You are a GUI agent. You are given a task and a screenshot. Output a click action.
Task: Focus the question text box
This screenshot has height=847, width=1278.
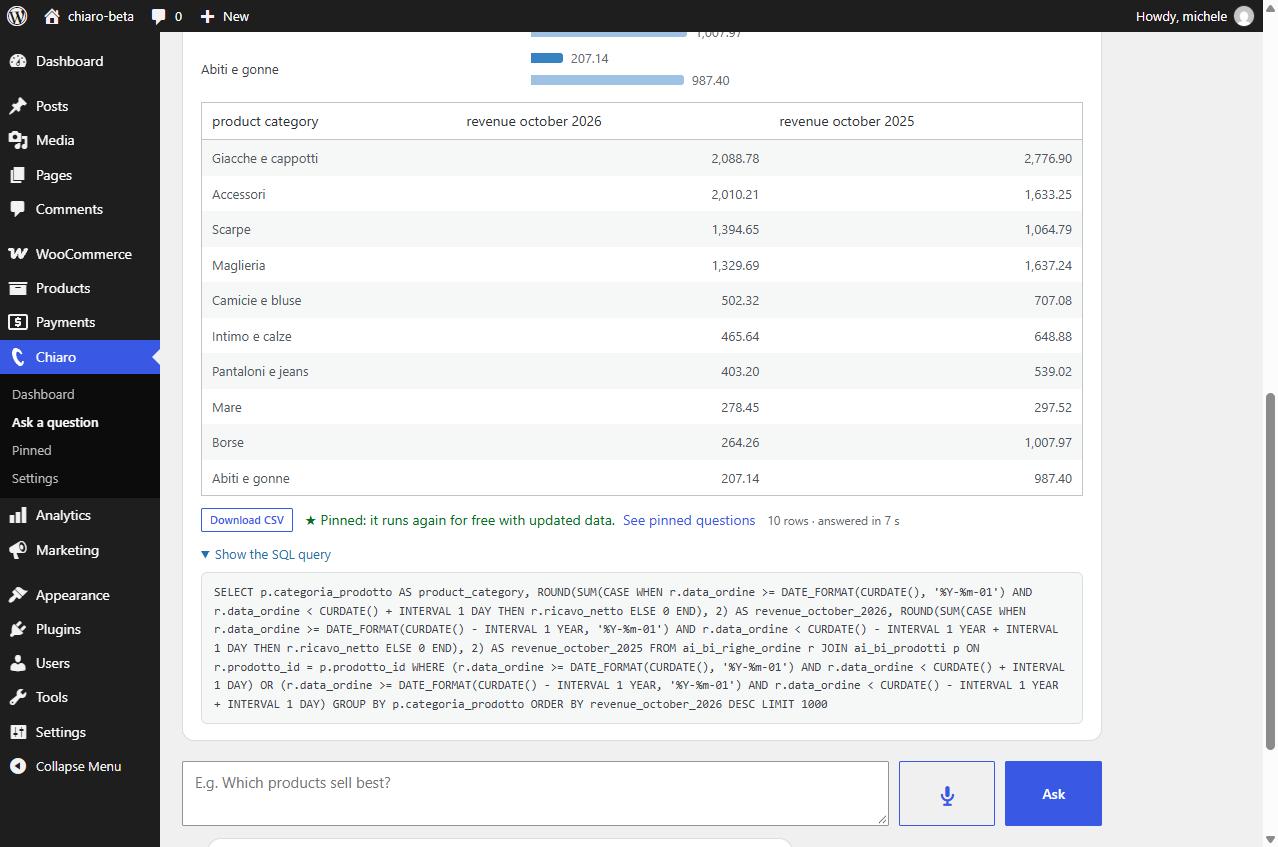pos(535,794)
